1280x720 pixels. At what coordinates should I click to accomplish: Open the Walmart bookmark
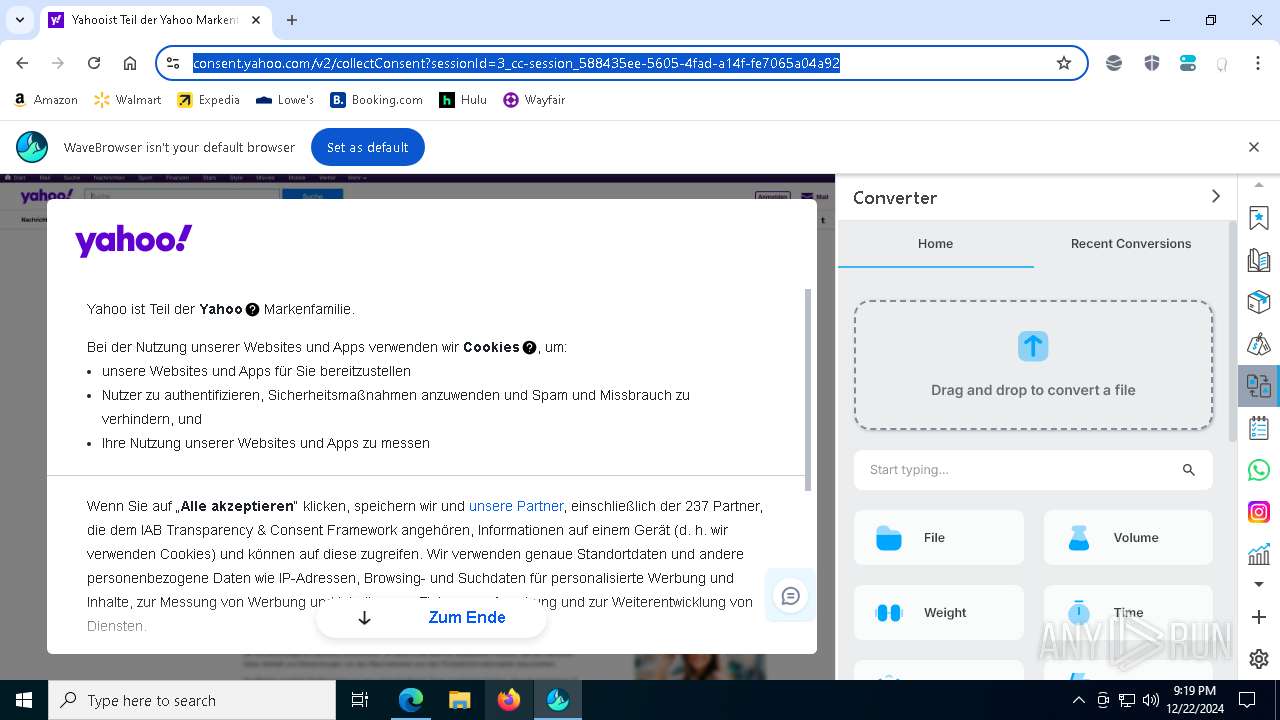point(127,100)
